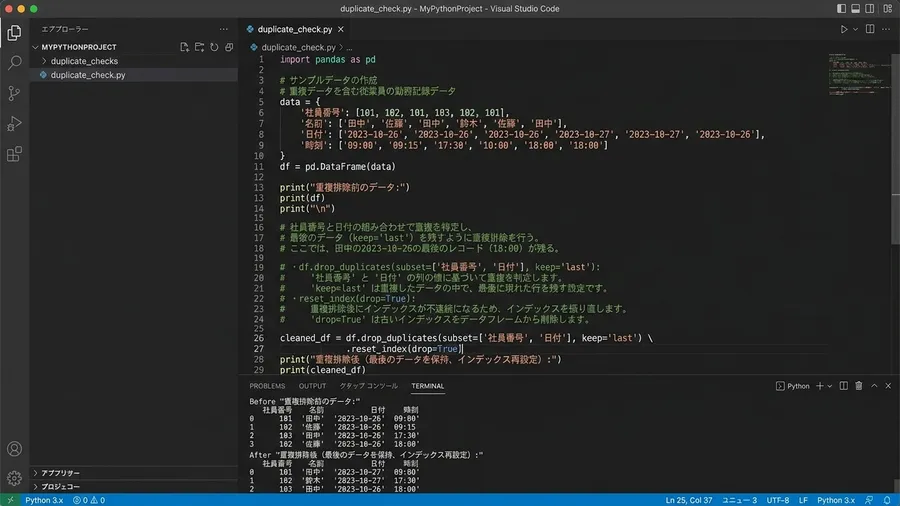Open the feedback icon in status bar

click(870, 500)
